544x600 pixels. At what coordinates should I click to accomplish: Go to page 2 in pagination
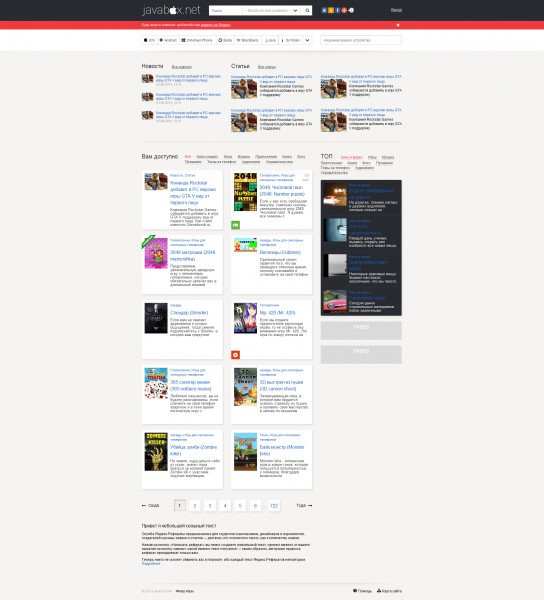coord(195,505)
